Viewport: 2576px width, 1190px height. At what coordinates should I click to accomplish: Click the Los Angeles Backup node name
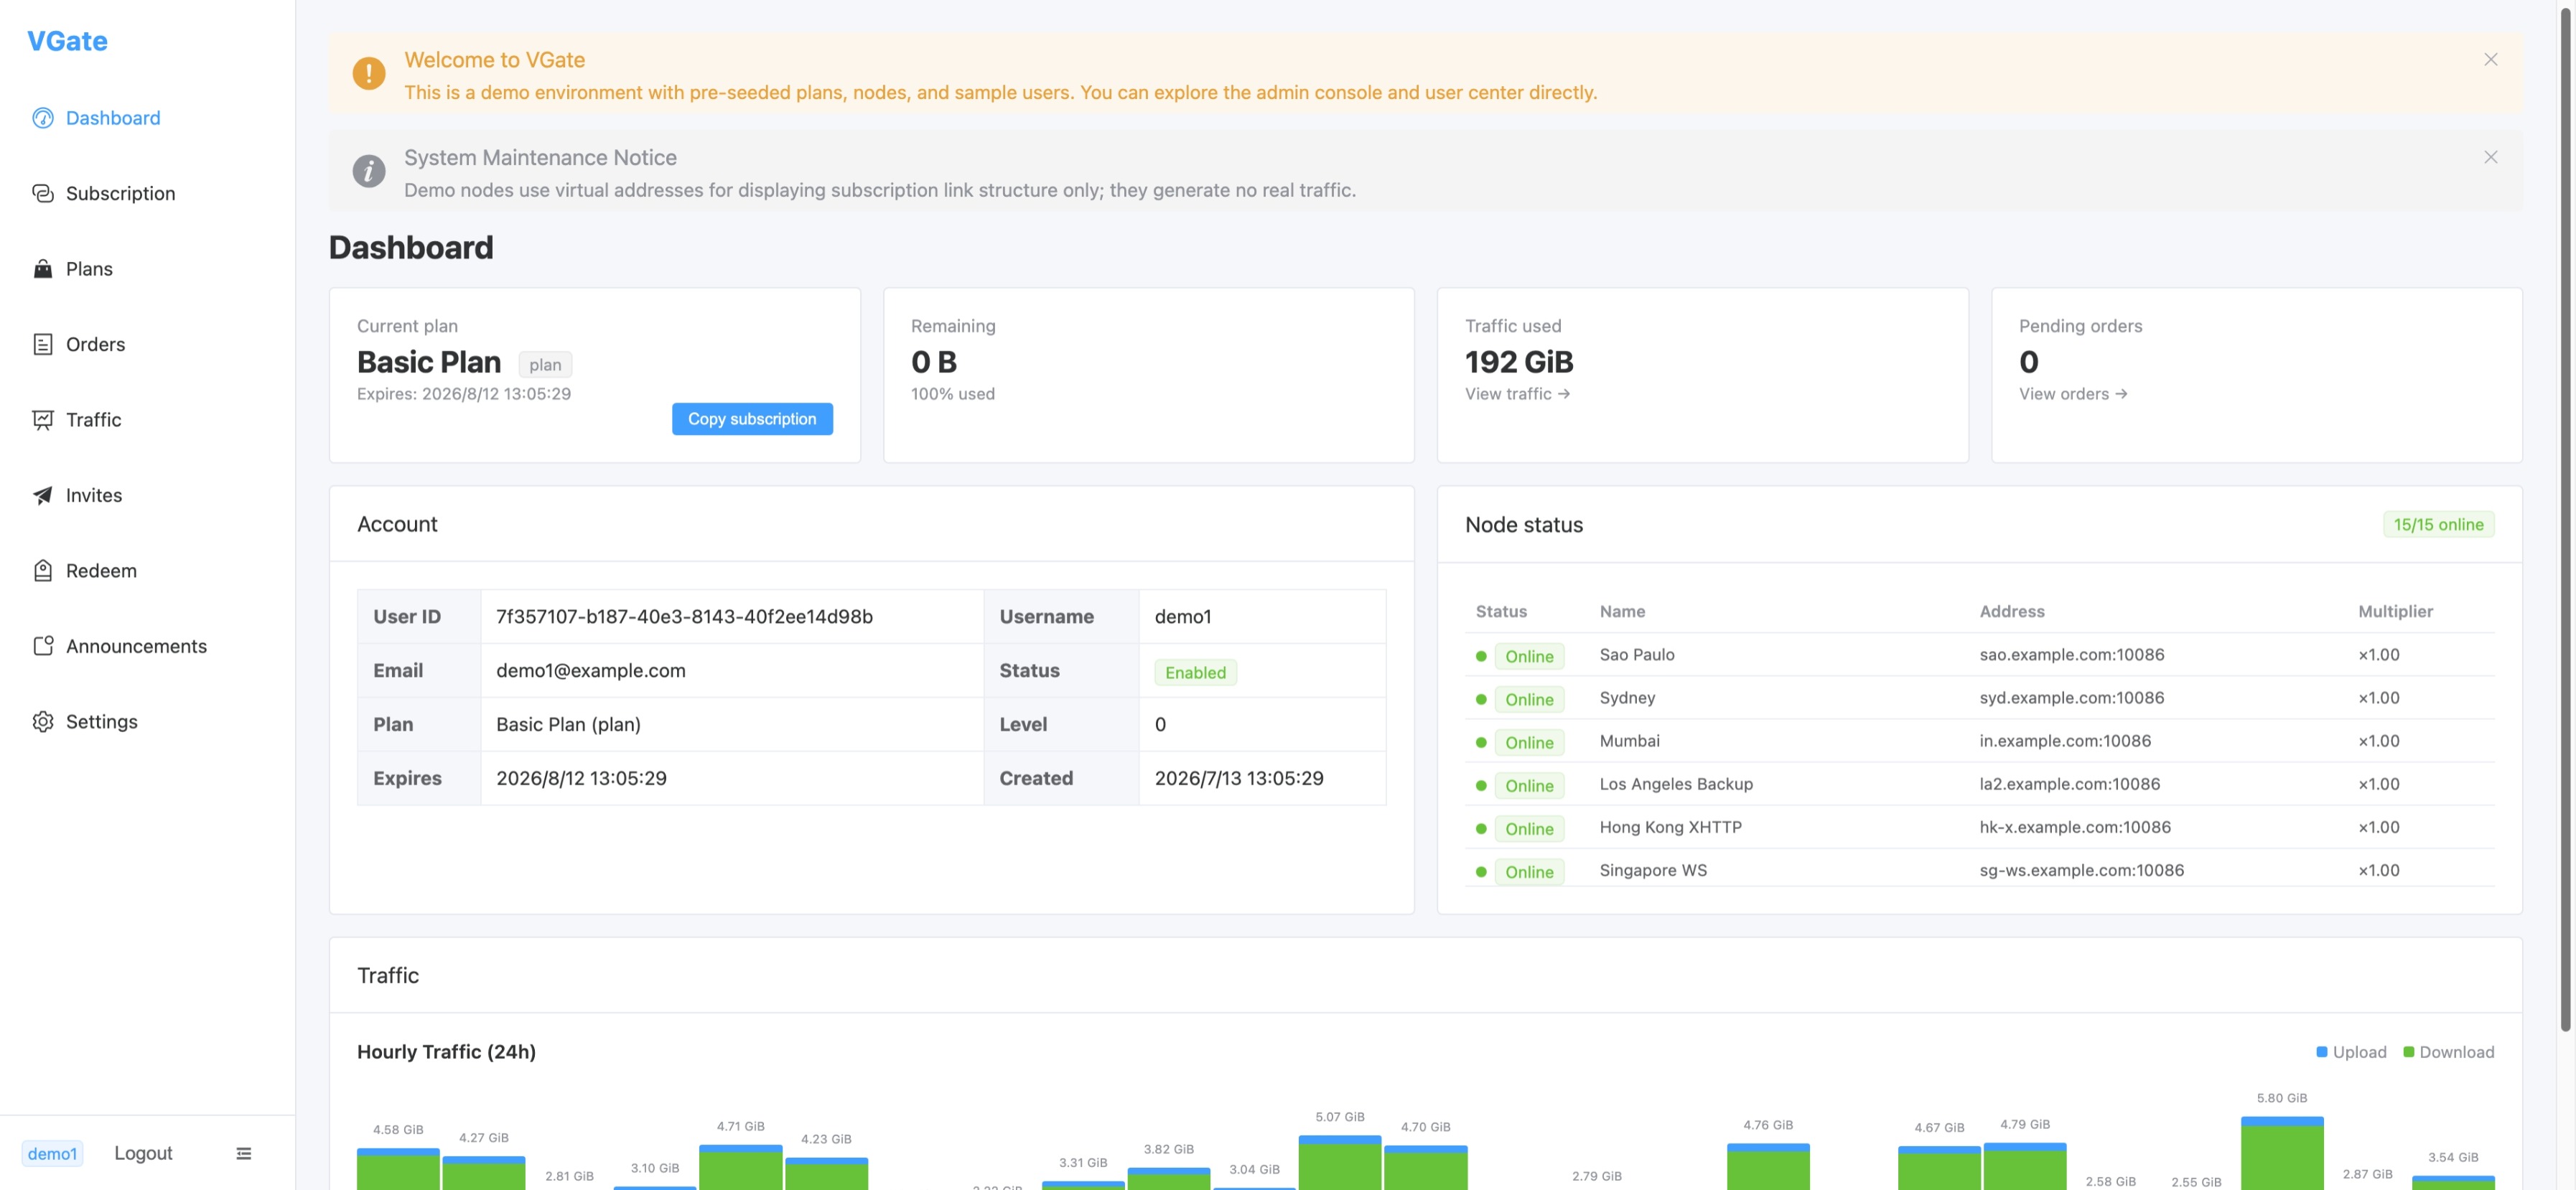pos(1676,784)
